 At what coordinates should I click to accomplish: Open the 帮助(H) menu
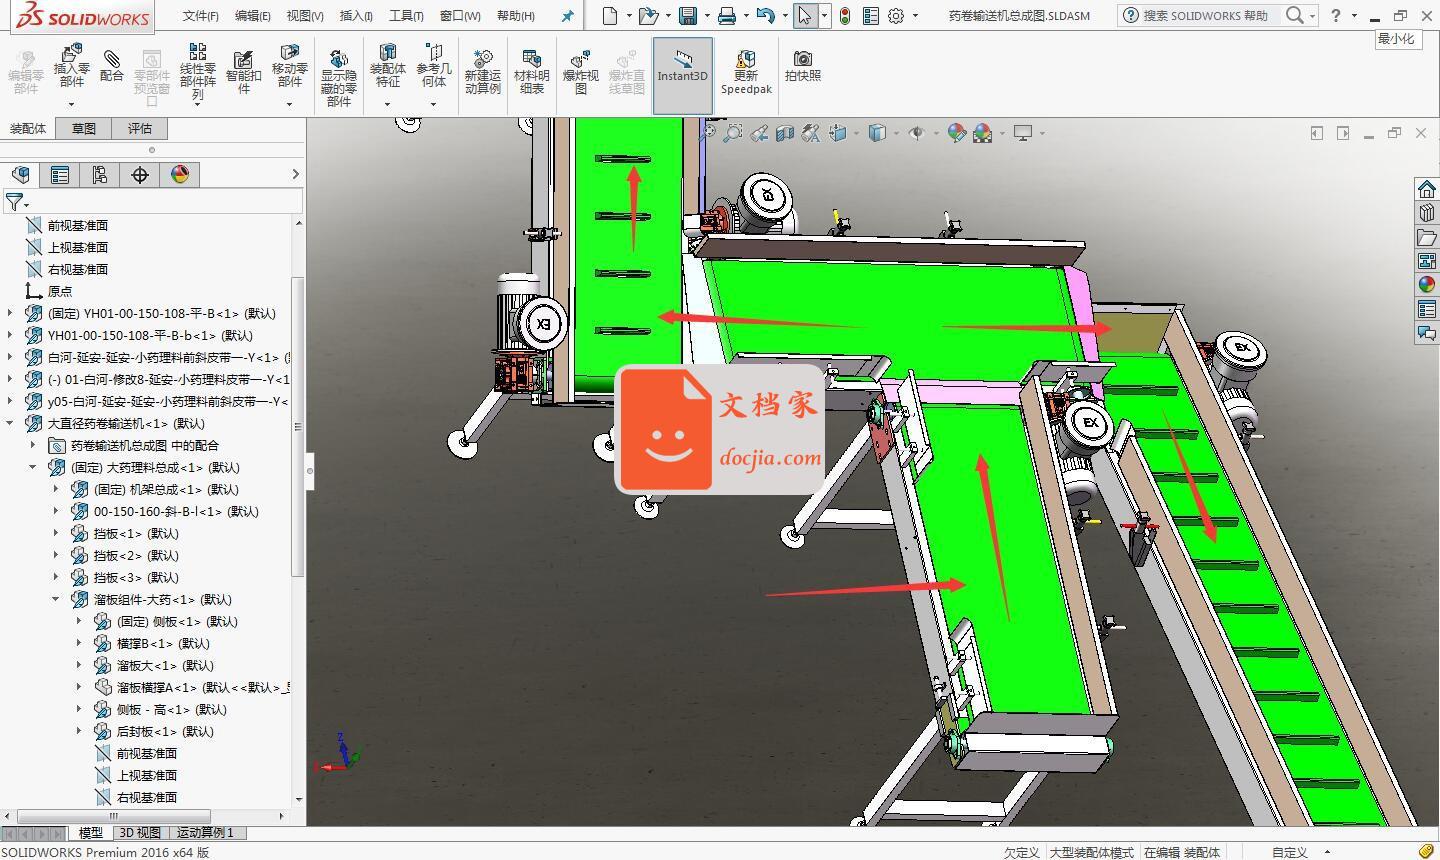tap(516, 16)
